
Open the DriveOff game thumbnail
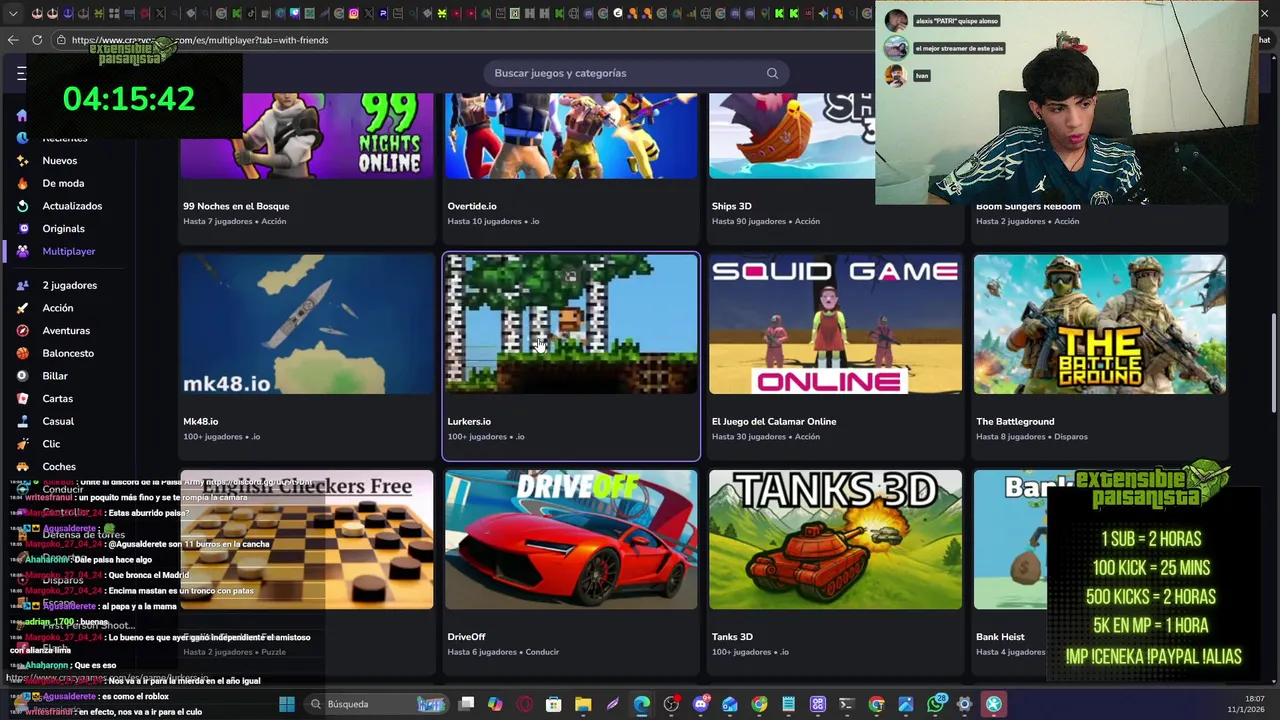click(x=571, y=539)
